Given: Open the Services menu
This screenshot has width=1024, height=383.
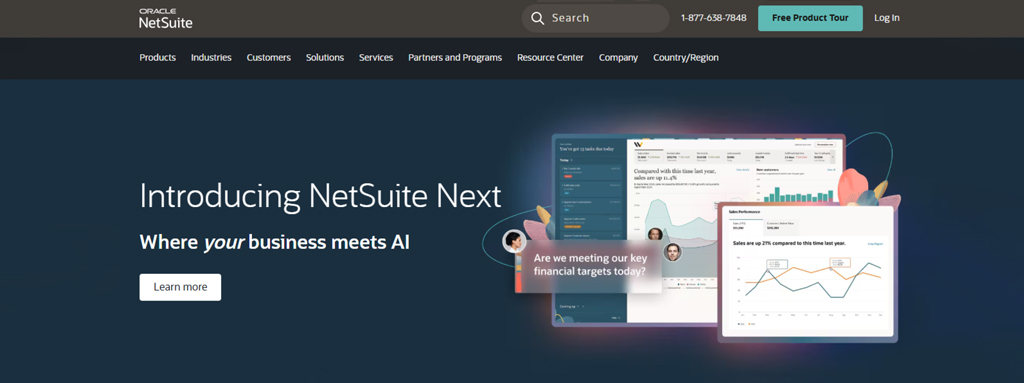Looking at the screenshot, I should click(x=376, y=58).
